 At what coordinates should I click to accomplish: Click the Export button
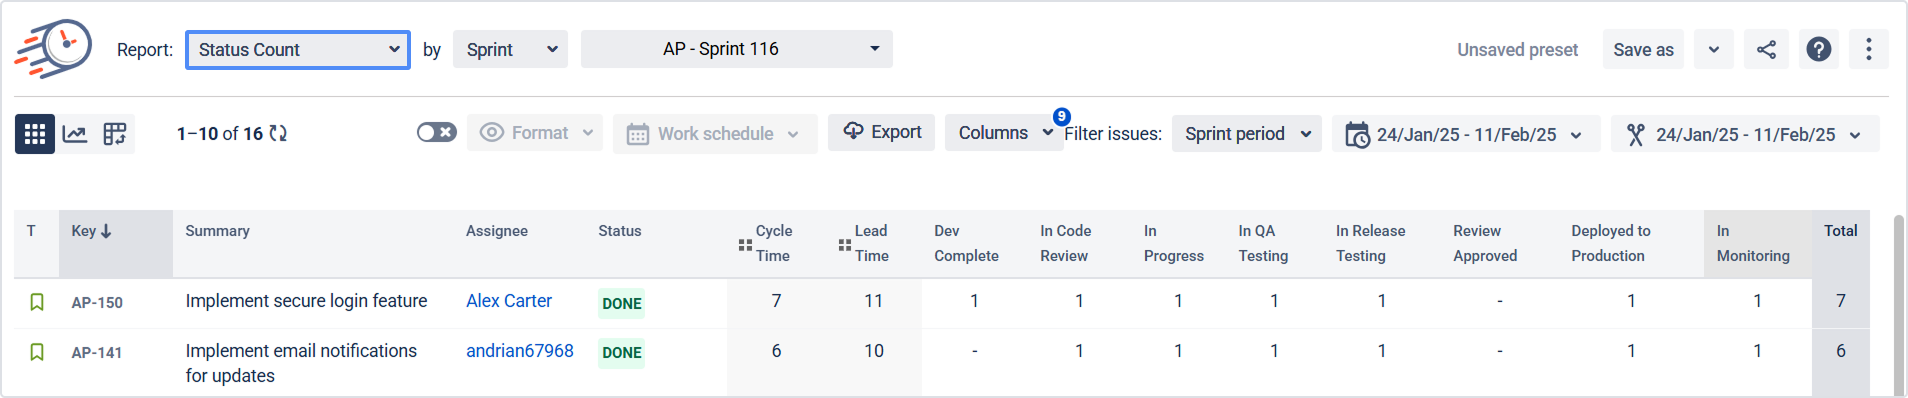882,132
